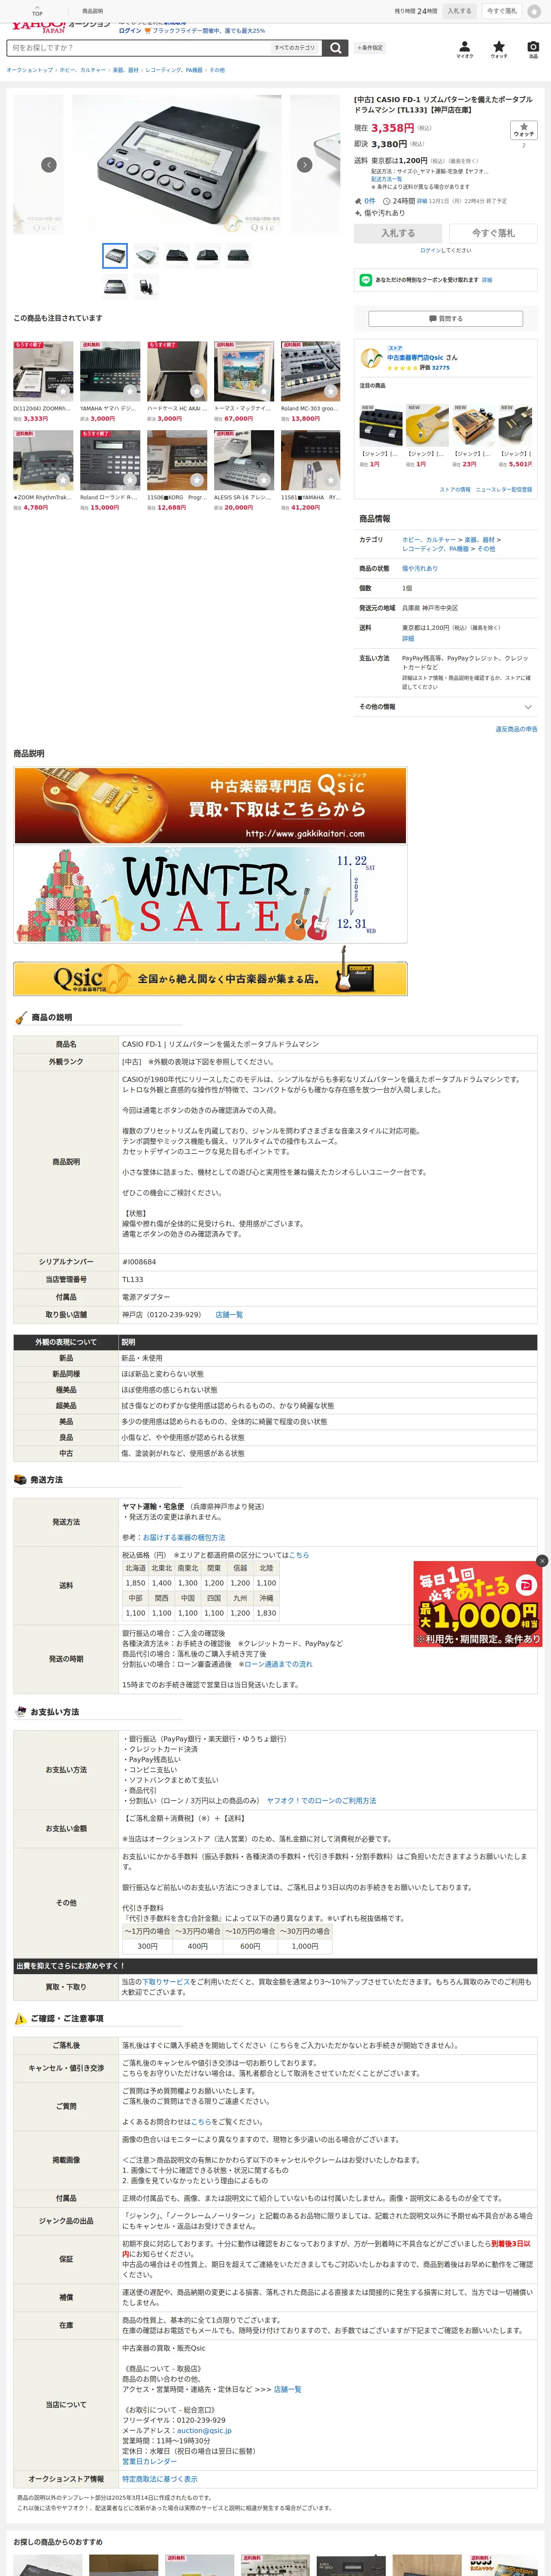This screenshot has width=551, height=2576.
Task: Open the Qsic 買取・下取 banner
Action: 210,805
